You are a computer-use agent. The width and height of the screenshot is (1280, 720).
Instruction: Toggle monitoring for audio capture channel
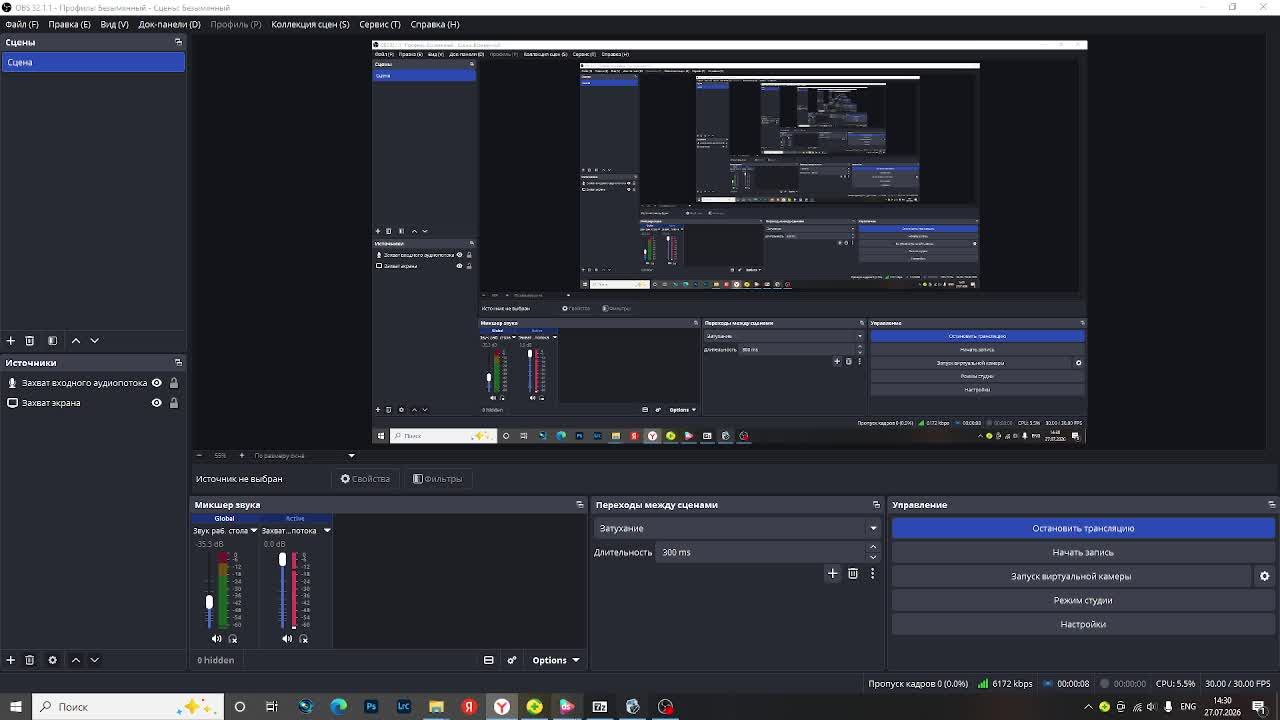click(x=304, y=638)
